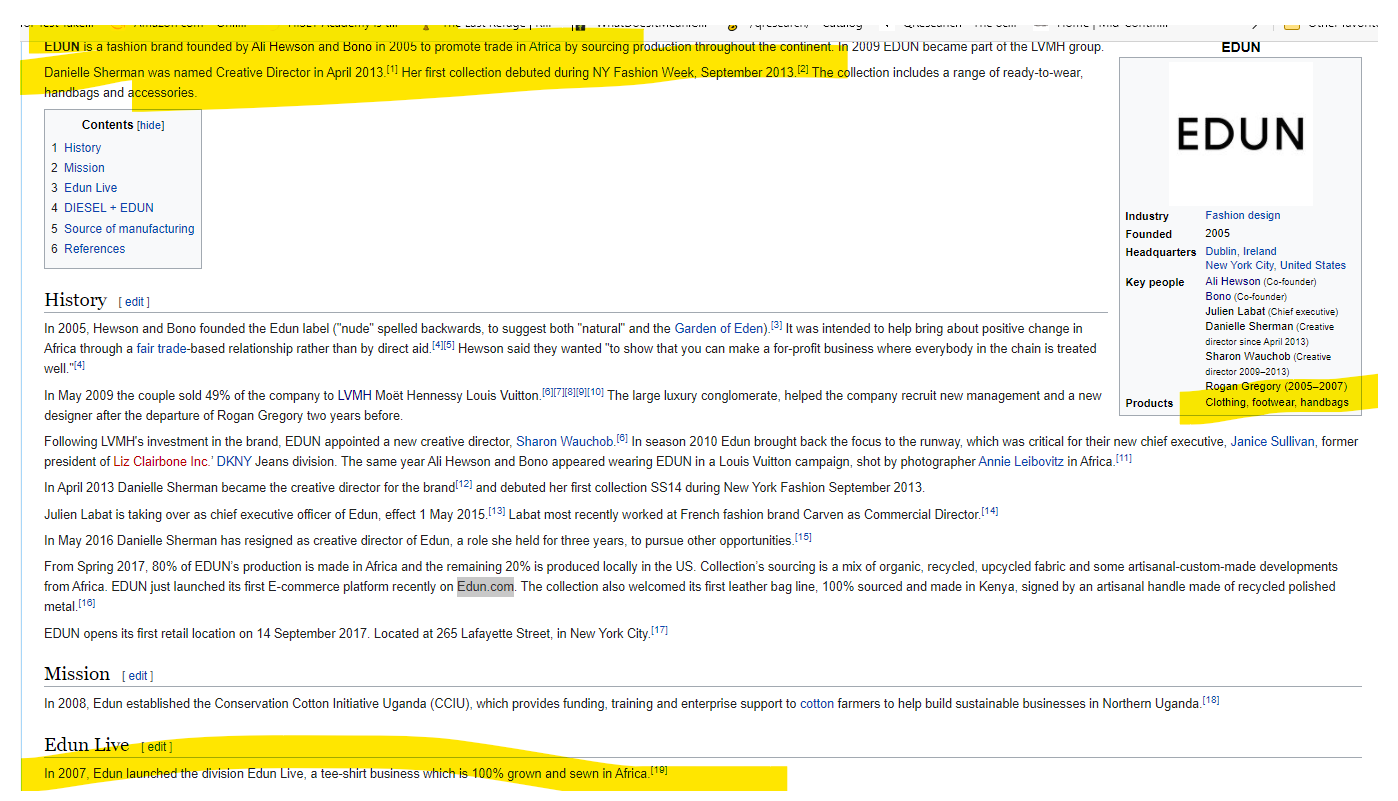Follow the Sharon Wauchob link in History
This screenshot has width=1398, height=801.
[565, 442]
